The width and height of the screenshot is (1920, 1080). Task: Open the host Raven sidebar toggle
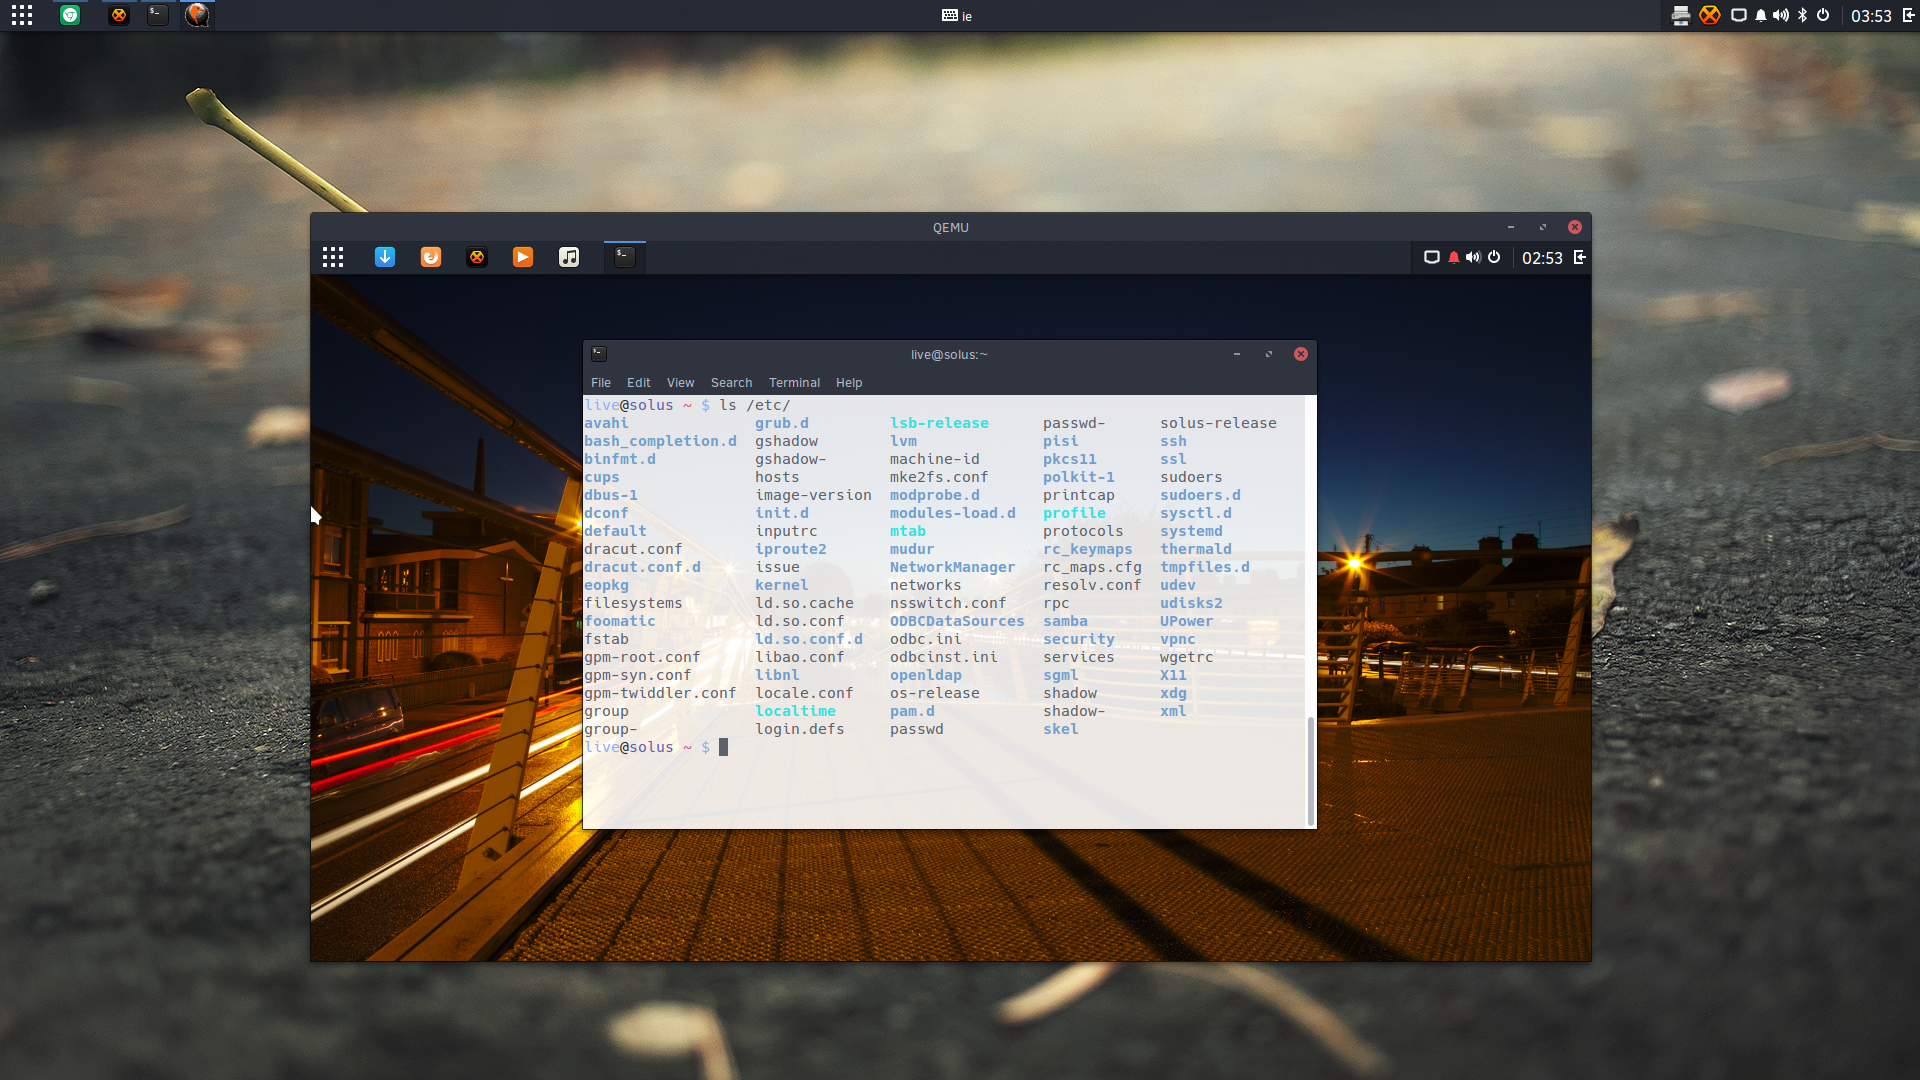coord(1908,15)
